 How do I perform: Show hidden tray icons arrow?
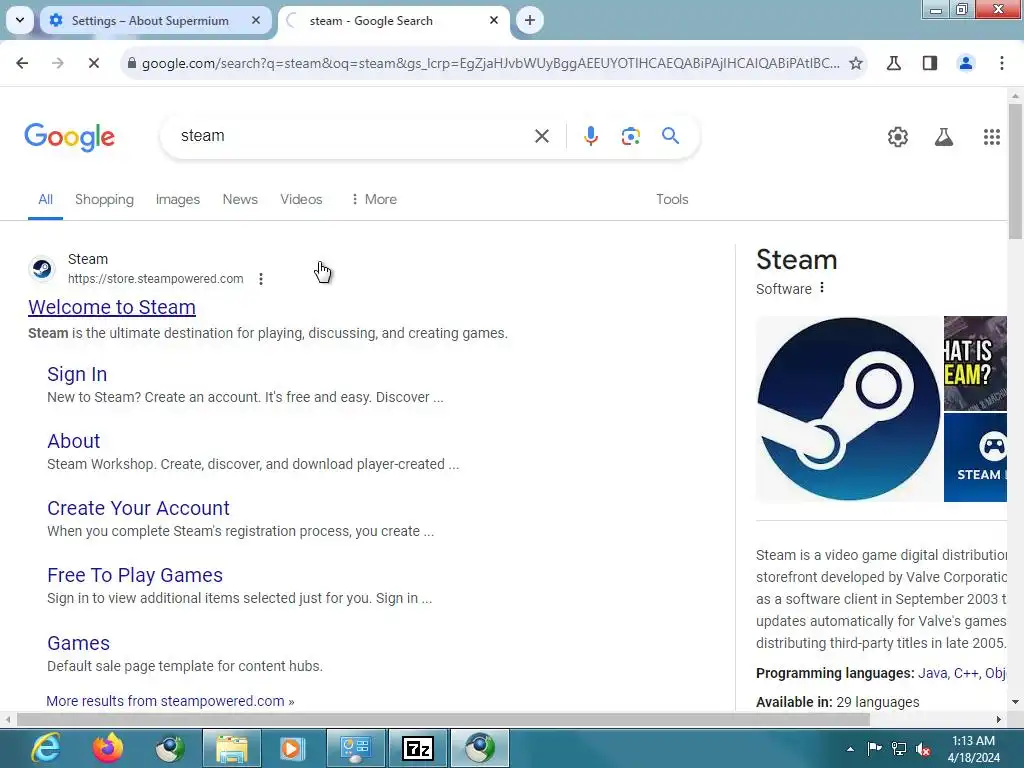[x=850, y=748]
